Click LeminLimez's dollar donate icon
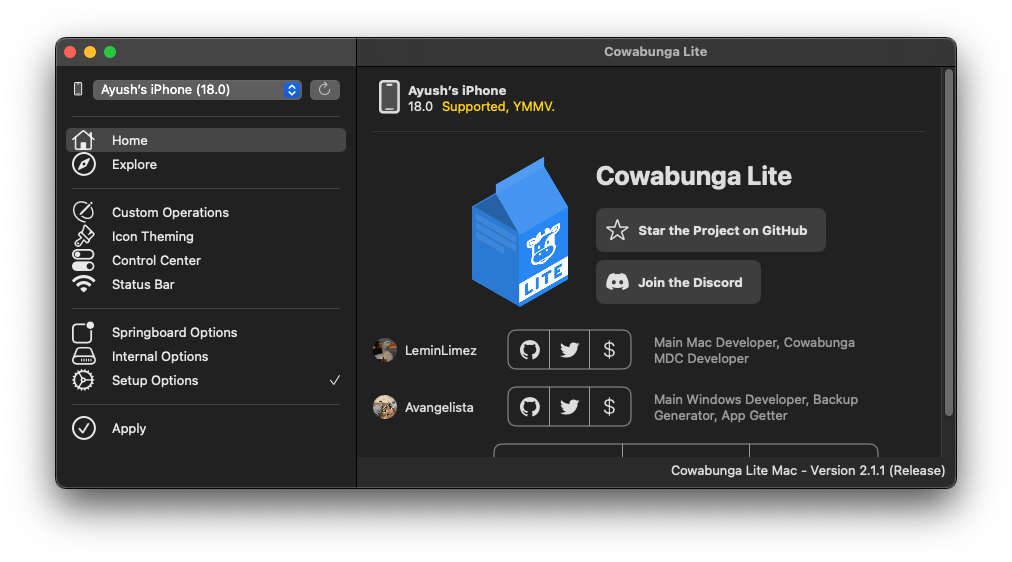Screen dimensions: 1012x562 609,350
